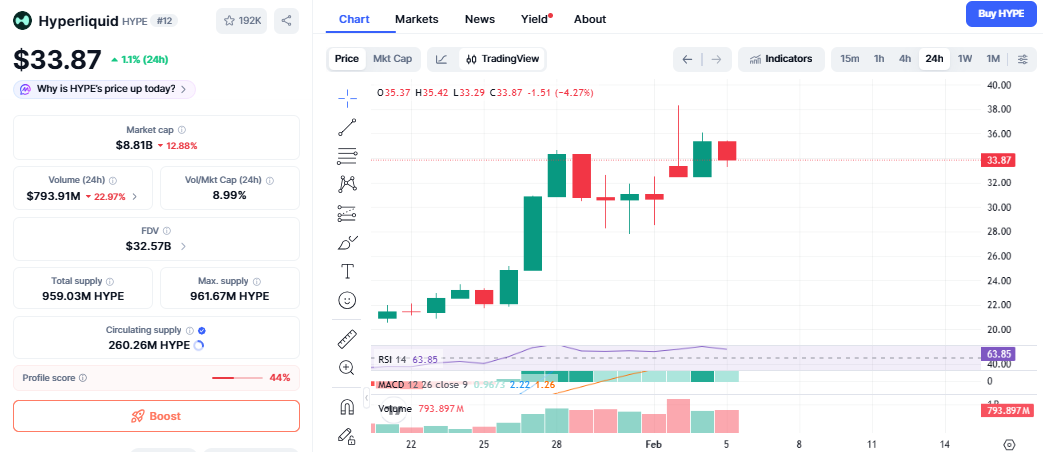Switch to TradingView chart mode
The image size is (1043, 452).
pyautogui.click(x=503, y=59)
